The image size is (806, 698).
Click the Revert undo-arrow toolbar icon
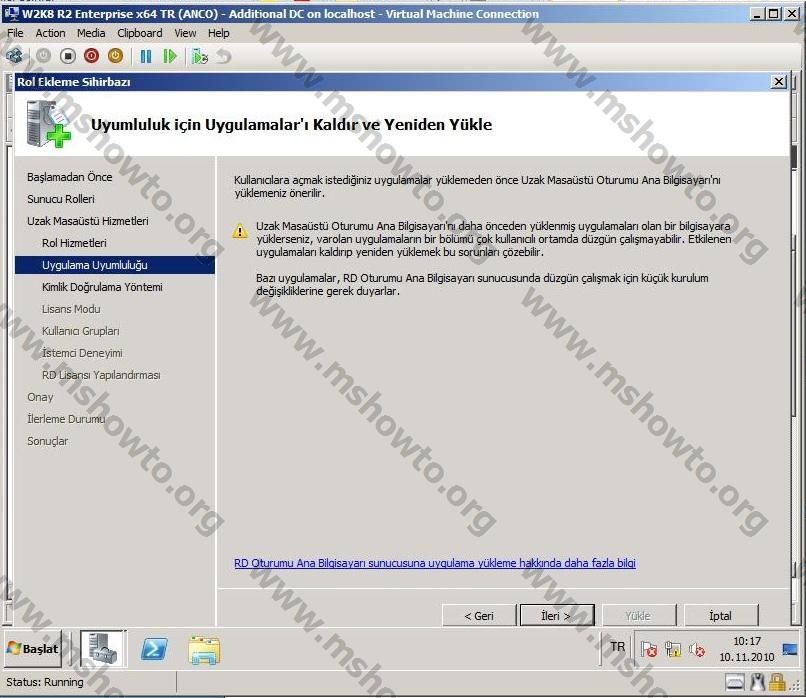pos(224,56)
